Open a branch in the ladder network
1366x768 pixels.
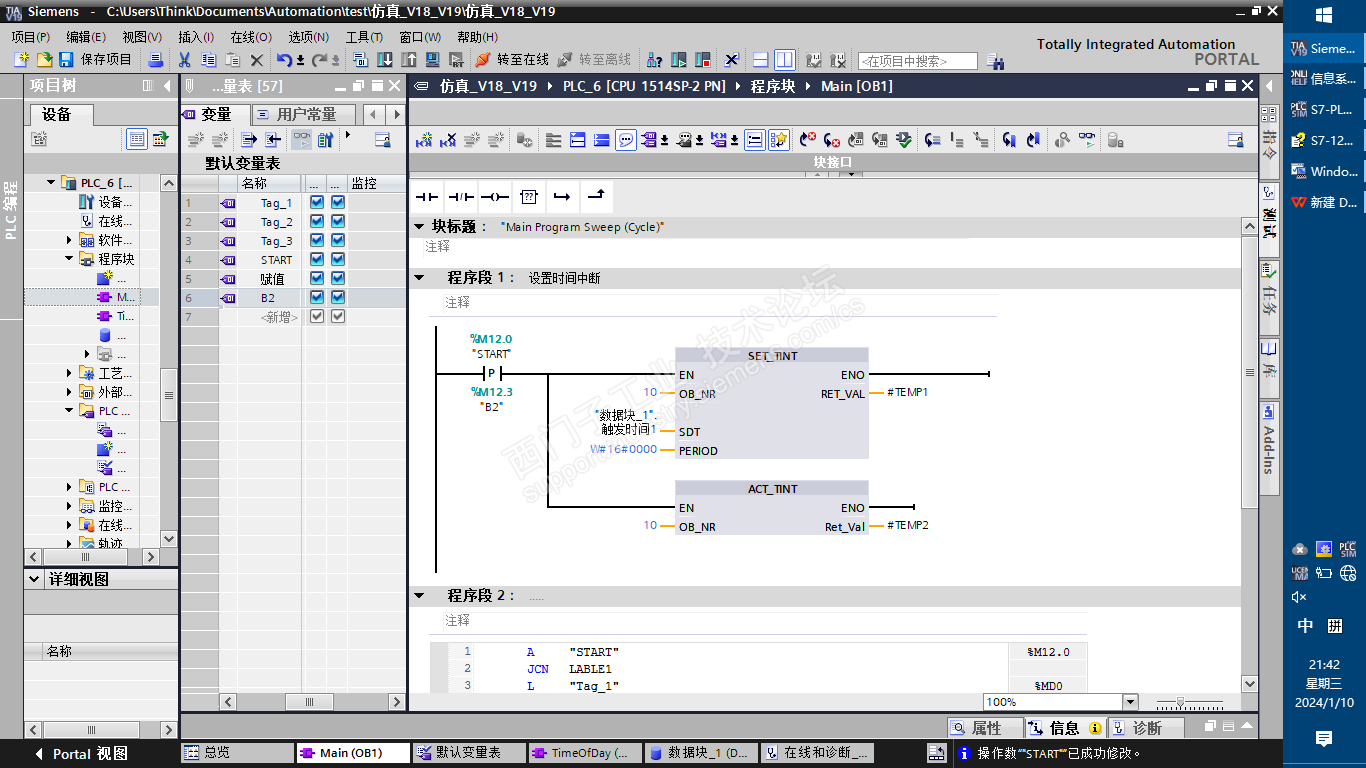(562, 196)
